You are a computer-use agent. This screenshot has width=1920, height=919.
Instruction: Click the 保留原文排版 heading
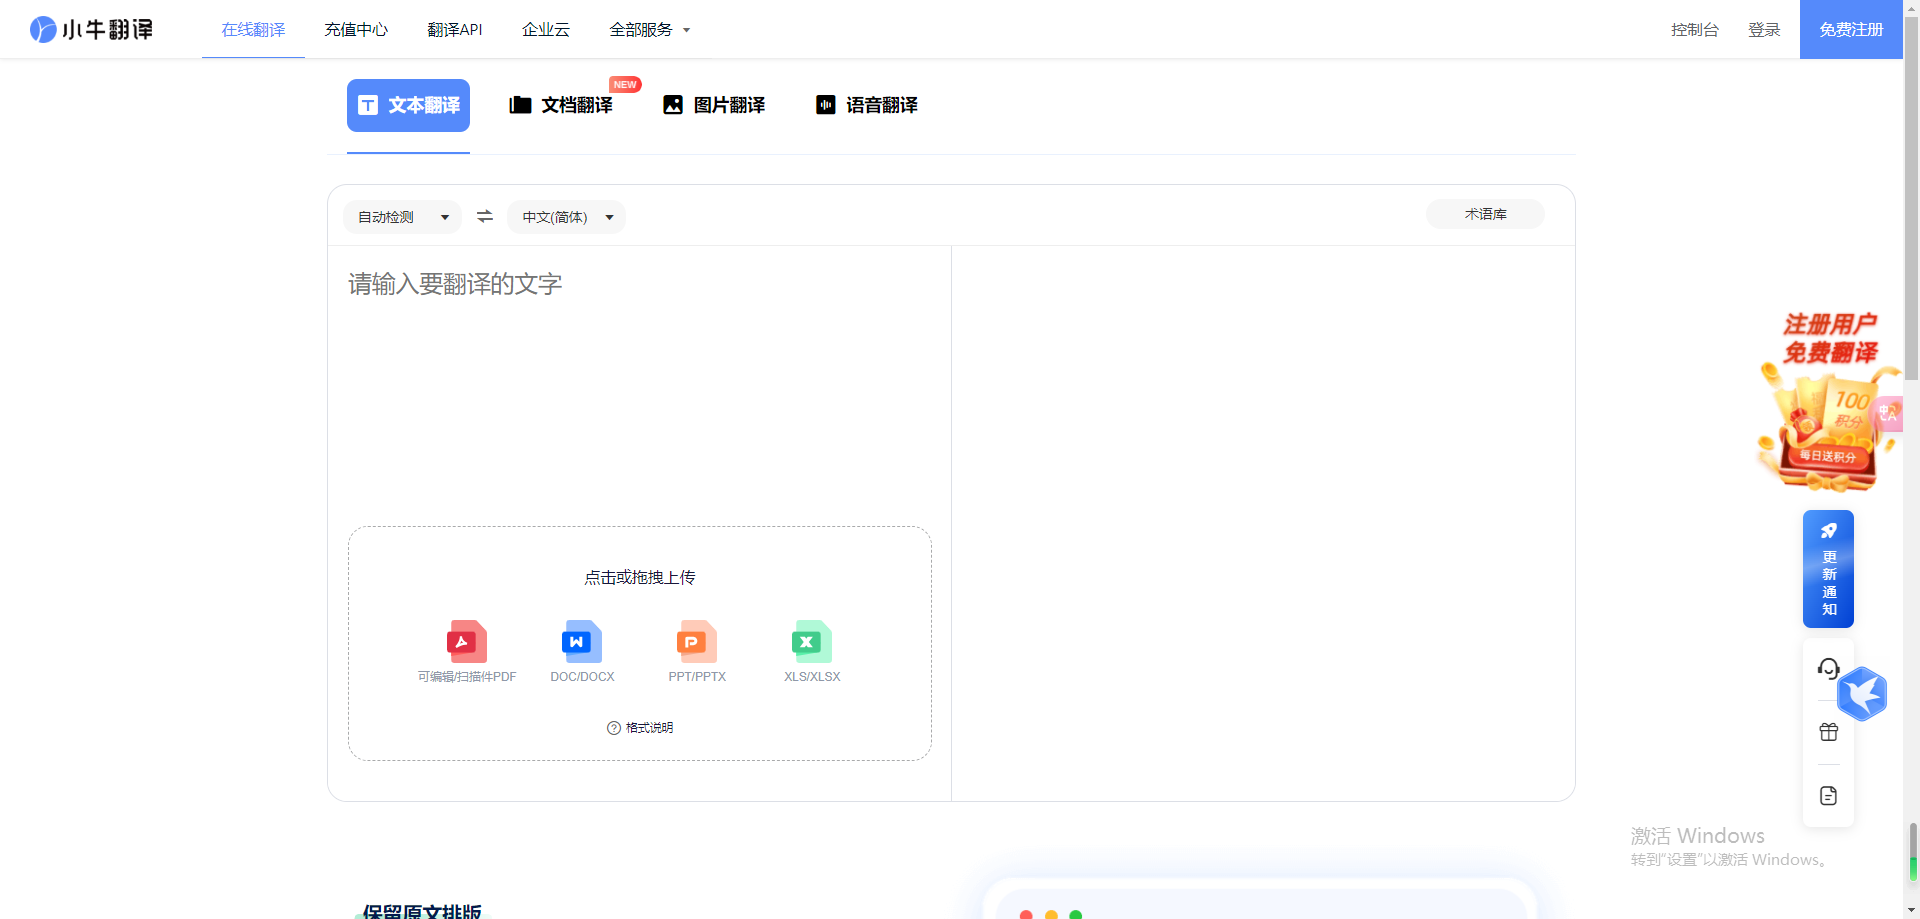tap(421, 911)
